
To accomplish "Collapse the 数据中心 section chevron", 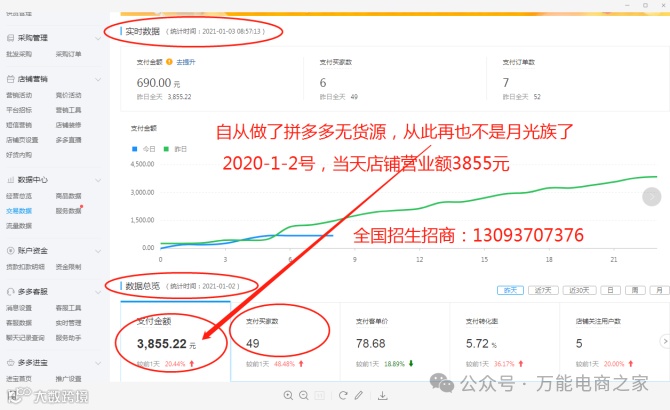I will pos(98,180).
